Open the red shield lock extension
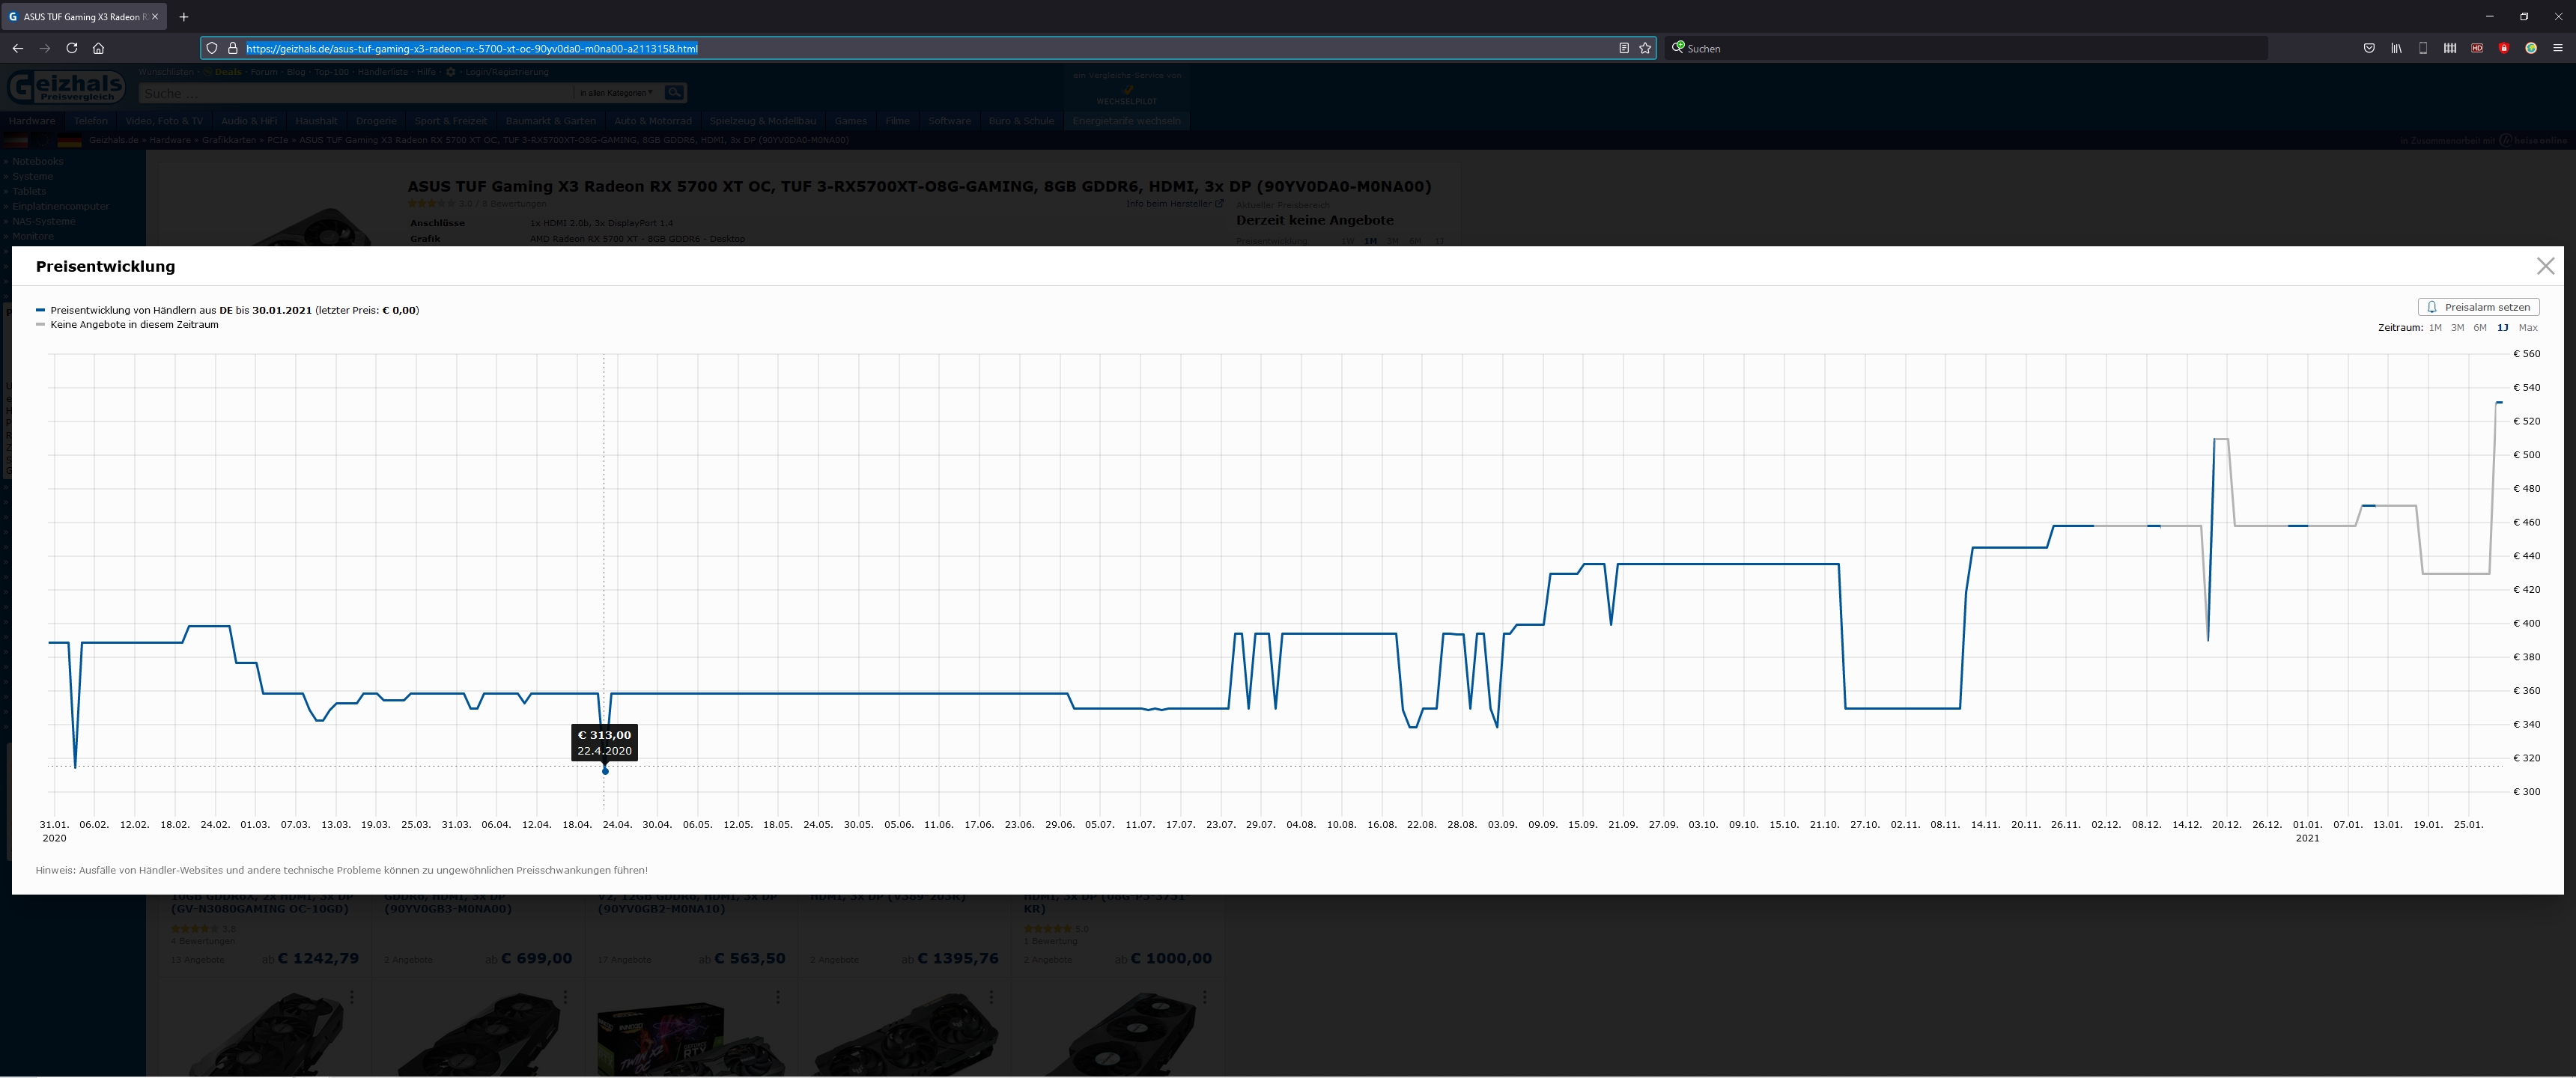The width and height of the screenshot is (2576, 1078). point(2504,48)
